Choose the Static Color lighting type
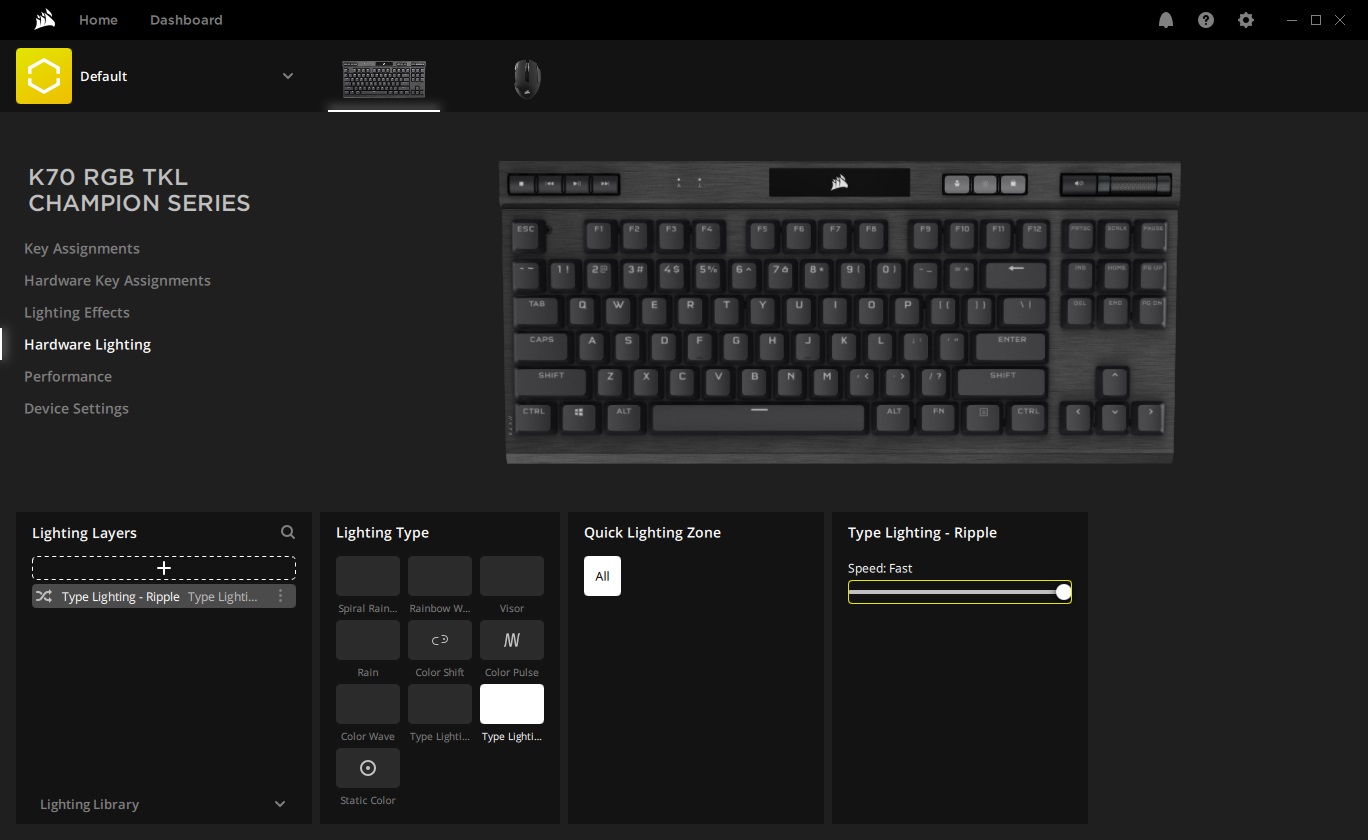This screenshot has height=840, width=1368. point(368,768)
